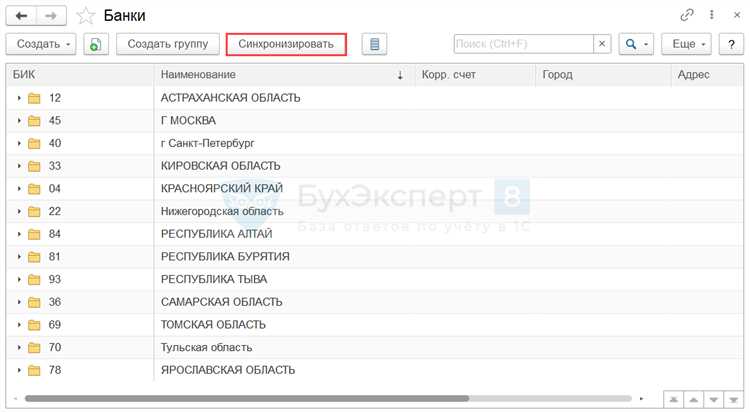Expand the КИРОВСКАЯ ОБЛАСТЬ group 33
This screenshot has height=413, width=750.
click(x=19, y=166)
